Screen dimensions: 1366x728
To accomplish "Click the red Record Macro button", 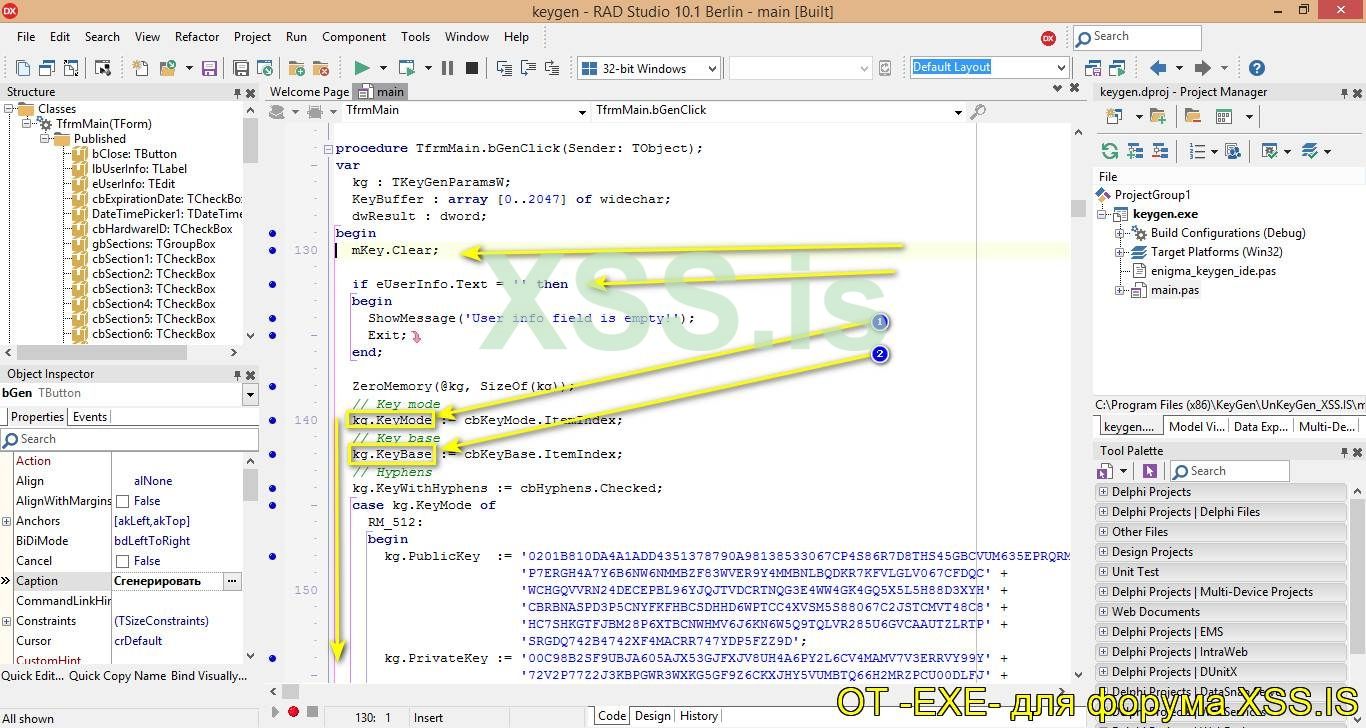I will [x=293, y=712].
